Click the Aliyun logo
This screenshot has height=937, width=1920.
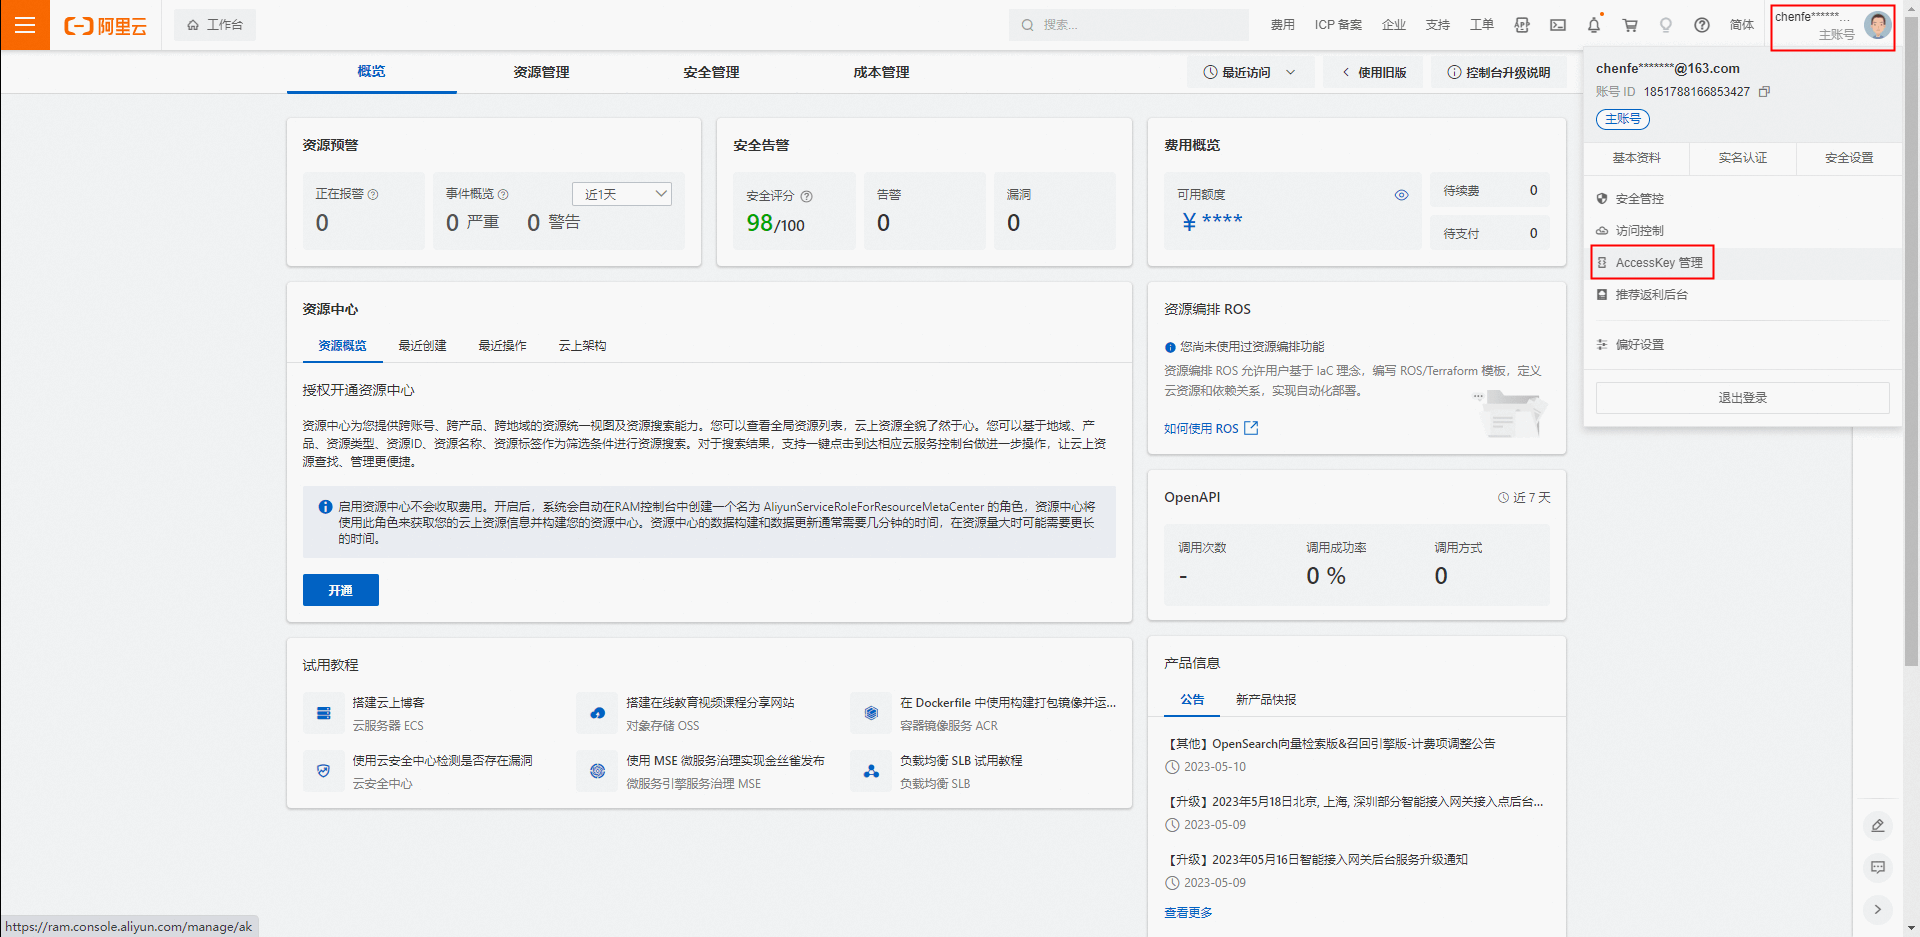click(x=105, y=26)
